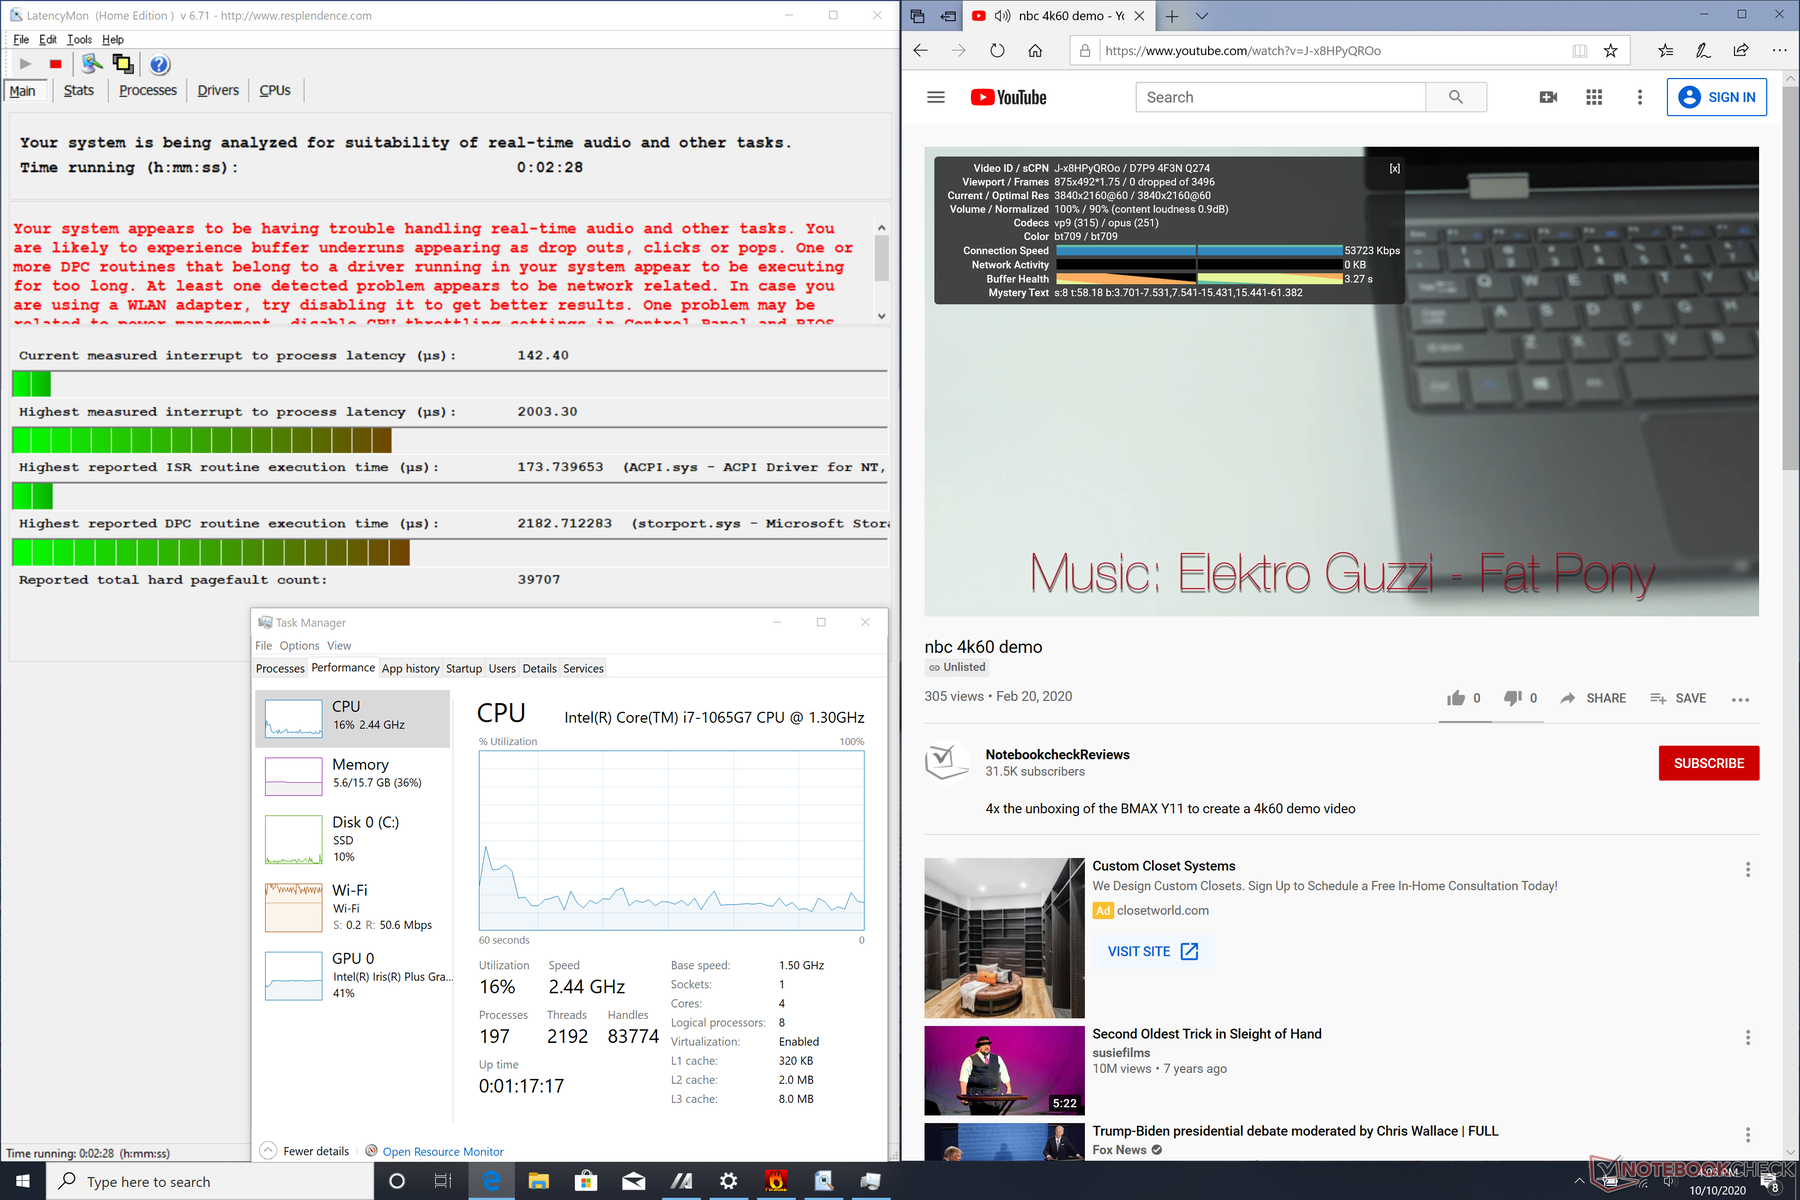Screen dimensions: 1800x1200
Task: Switch to LatencyMon CPUs tab
Action: click(x=275, y=90)
